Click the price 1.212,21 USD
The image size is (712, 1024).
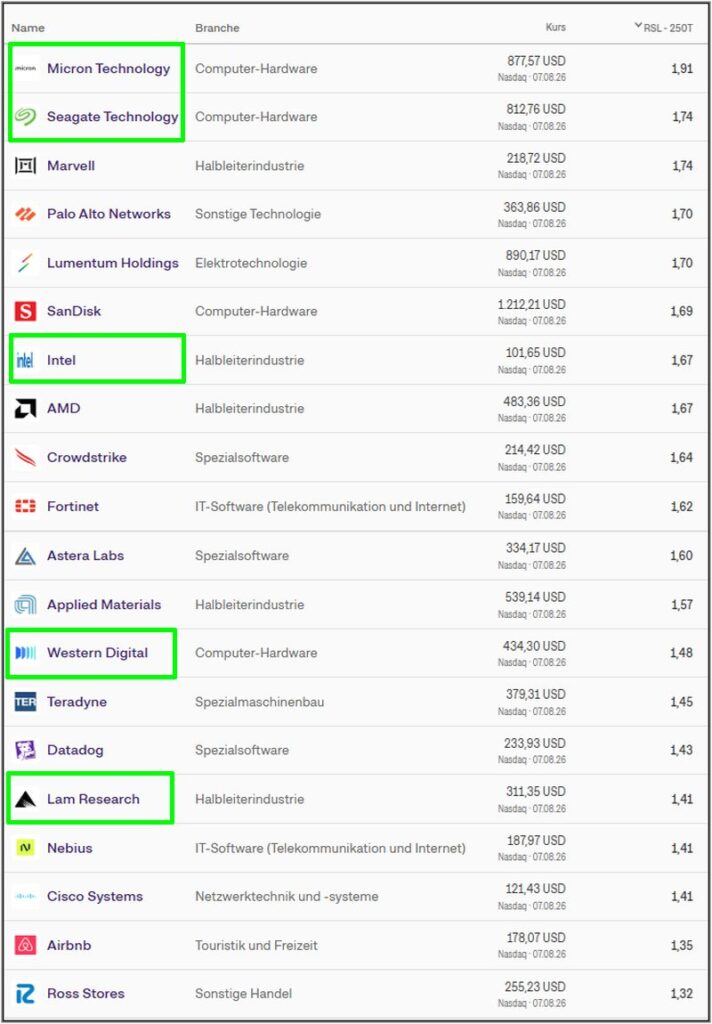[x=532, y=304]
